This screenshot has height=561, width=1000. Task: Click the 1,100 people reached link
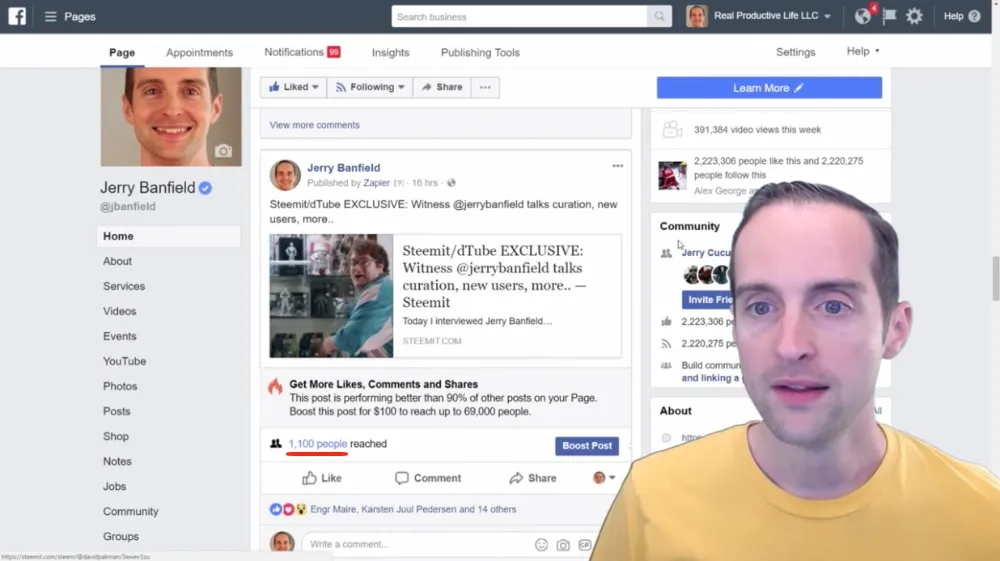pos(318,444)
